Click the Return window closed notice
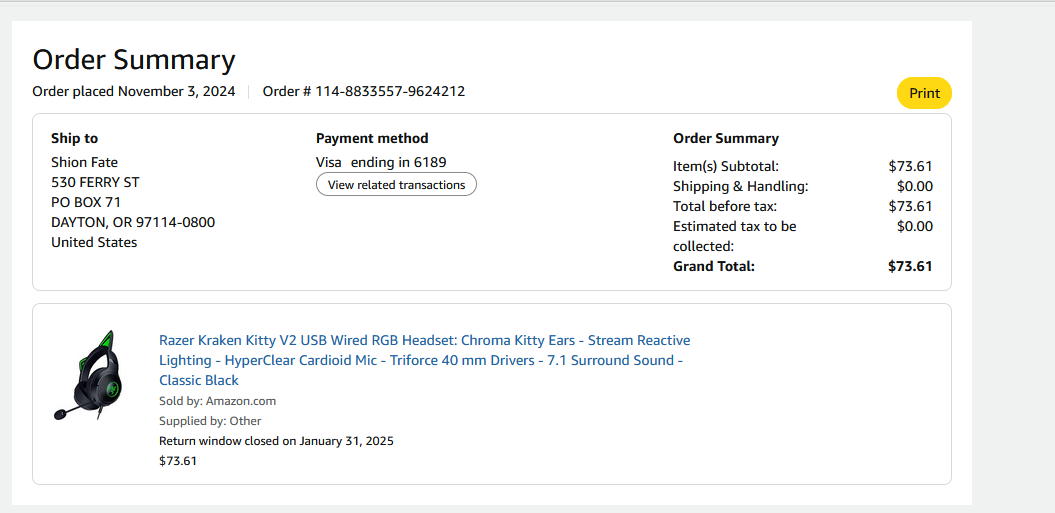The image size is (1055, 513). point(276,441)
